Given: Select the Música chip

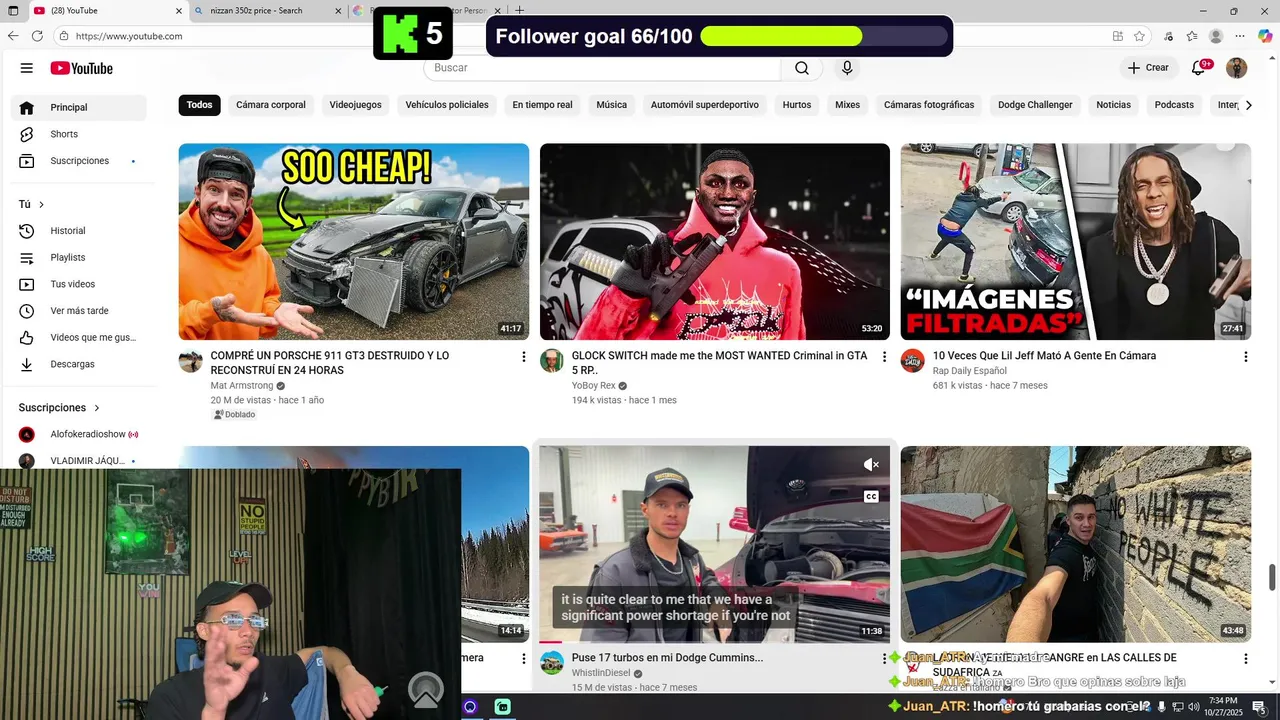Looking at the screenshot, I should coord(612,105).
